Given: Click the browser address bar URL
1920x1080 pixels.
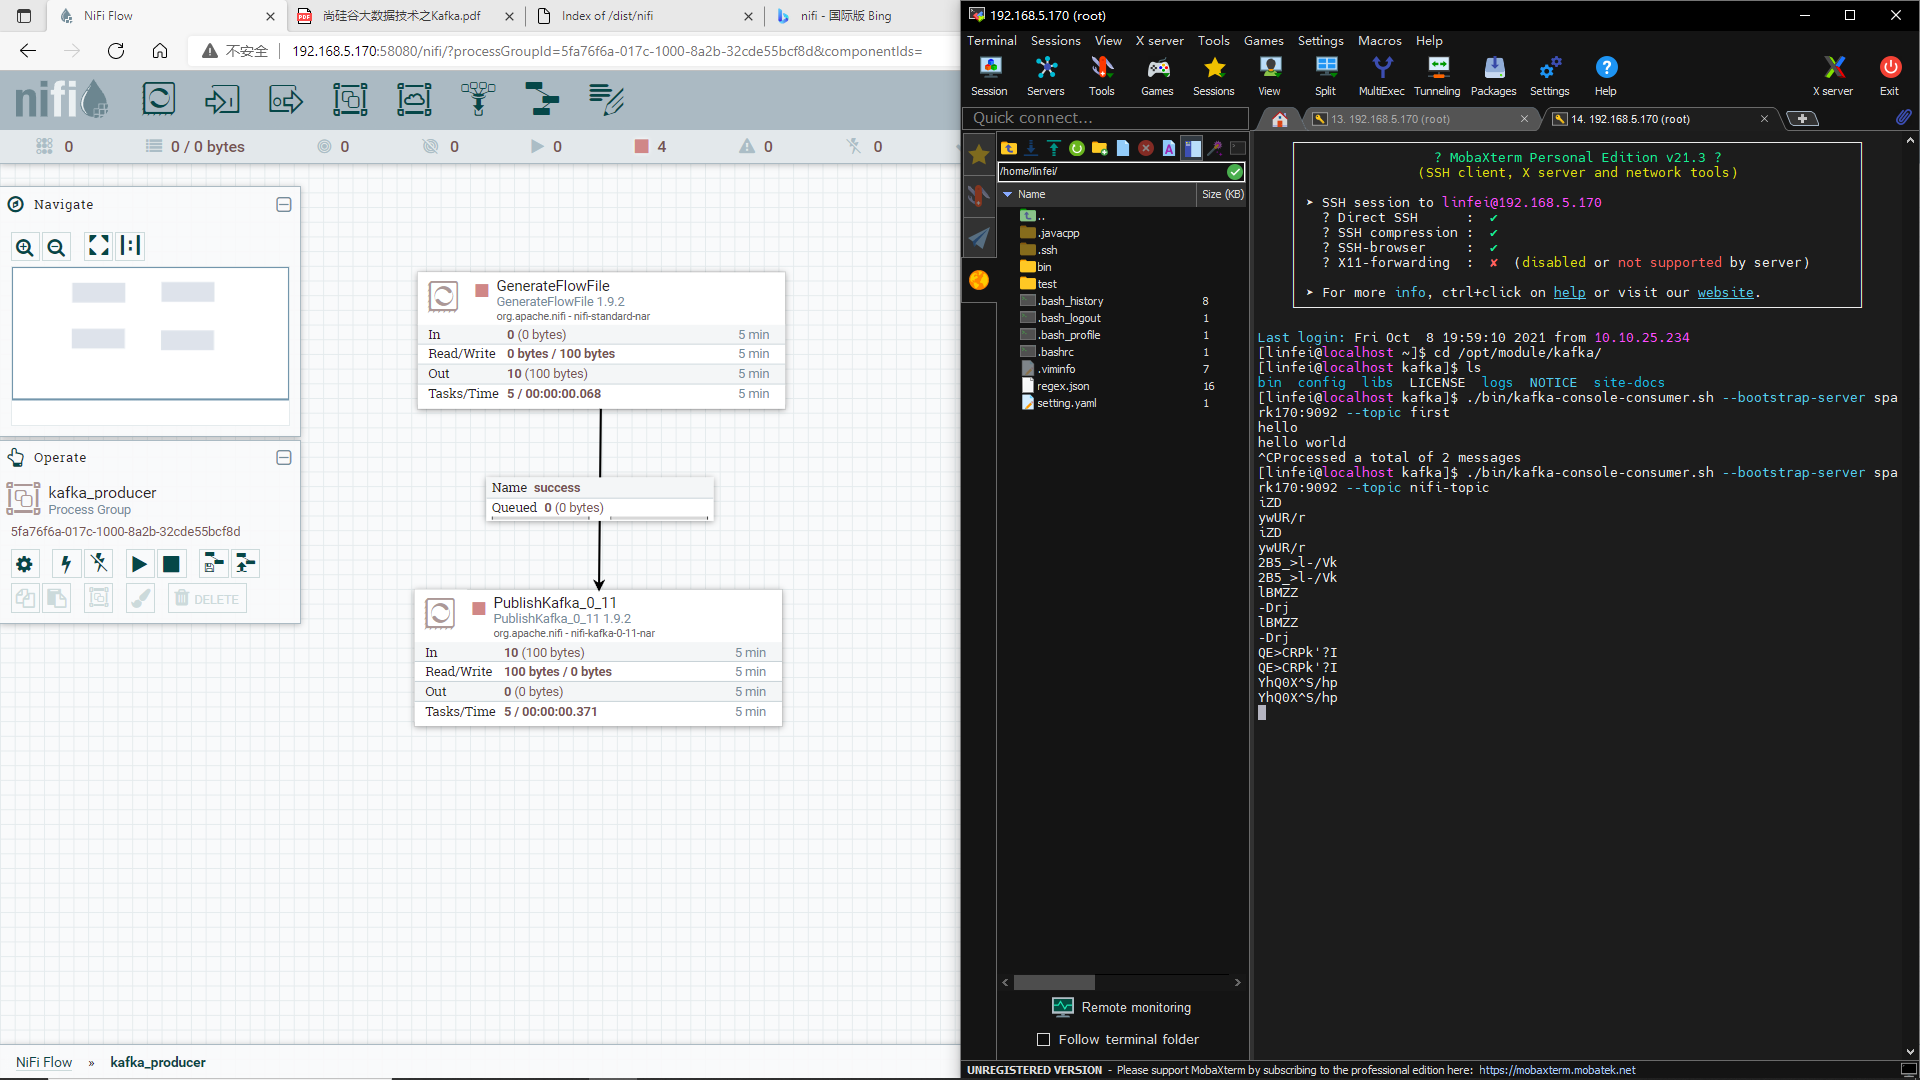Looking at the screenshot, I should pyautogui.click(x=607, y=51).
